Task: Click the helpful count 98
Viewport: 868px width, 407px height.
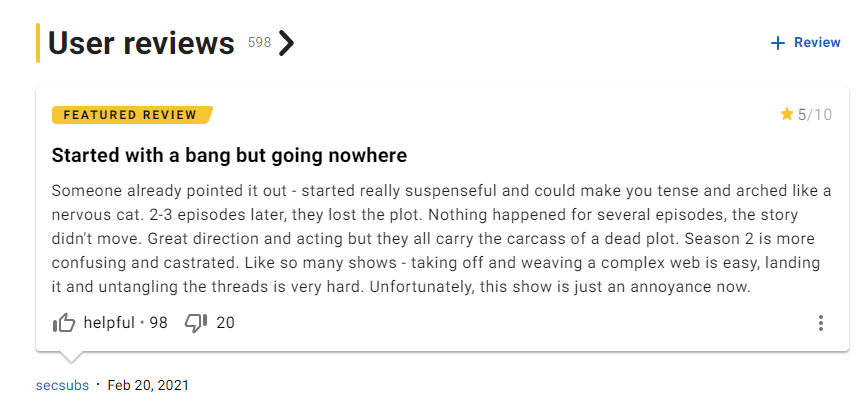Action: [x=158, y=322]
